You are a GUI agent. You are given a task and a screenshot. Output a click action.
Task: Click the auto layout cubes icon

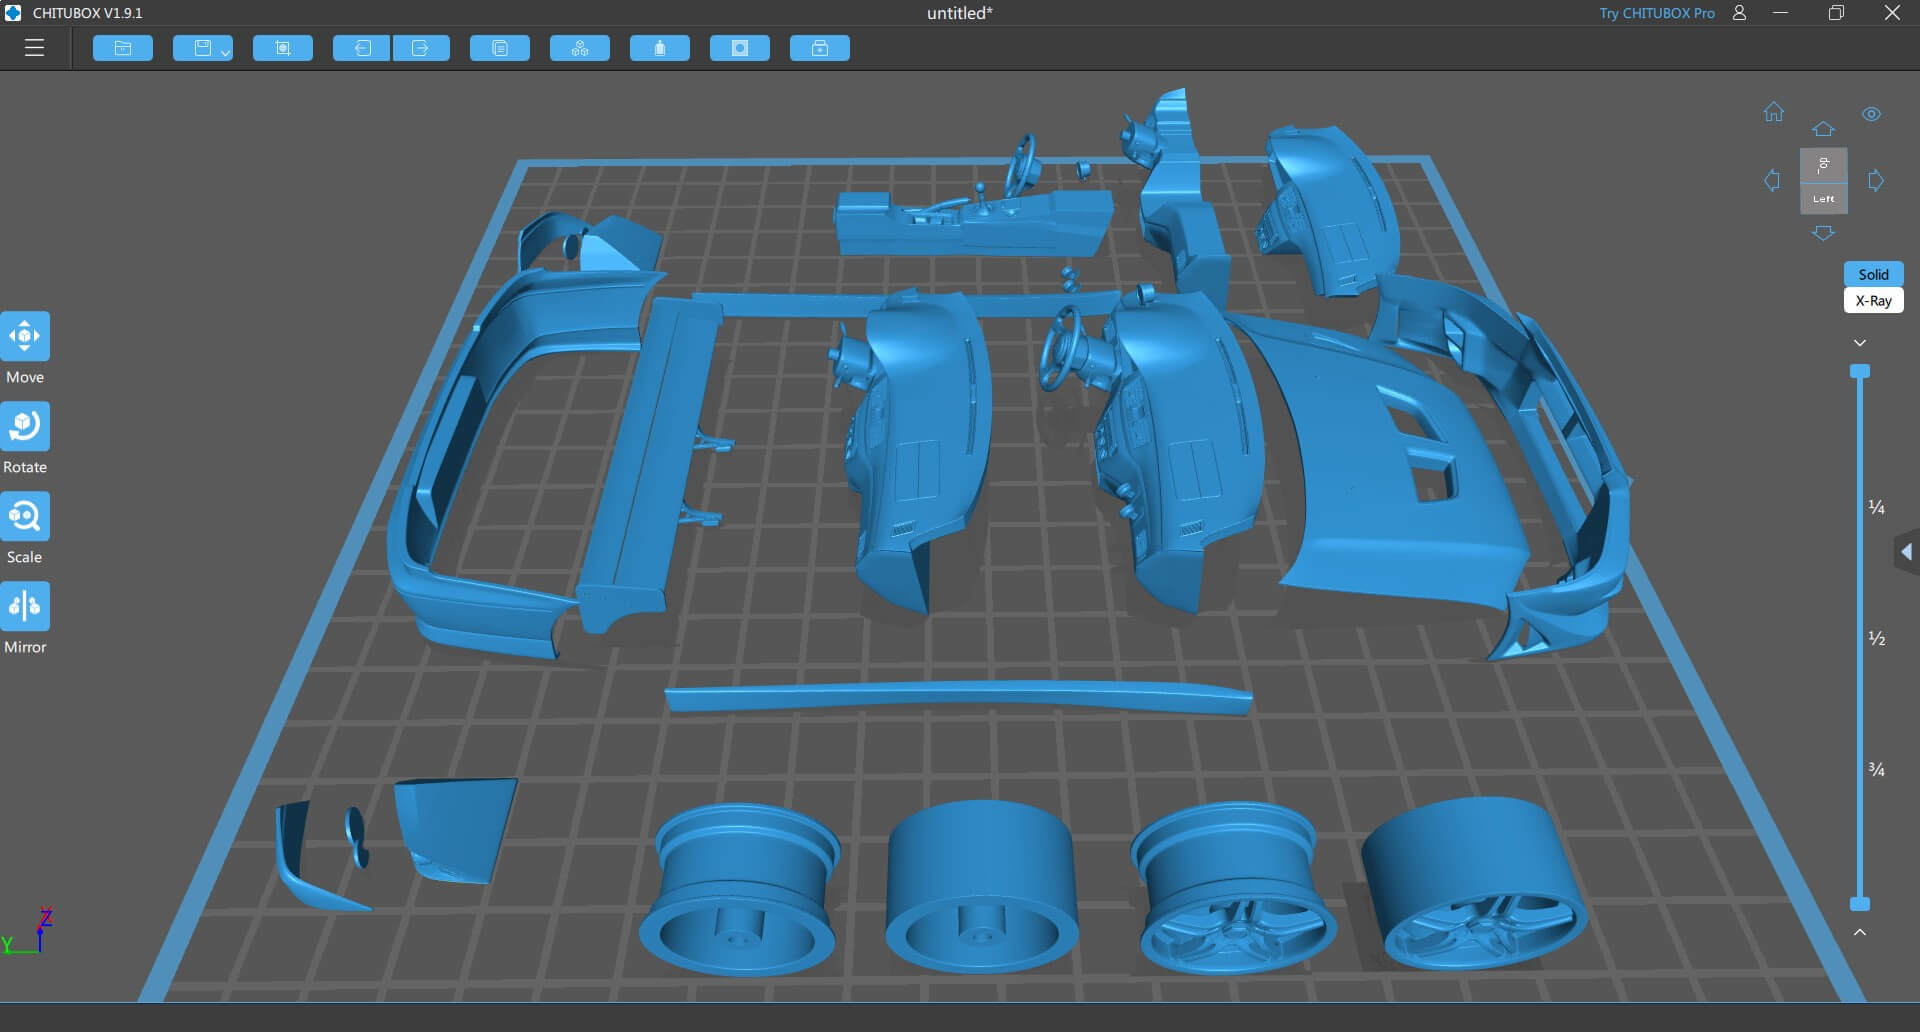(x=580, y=48)
